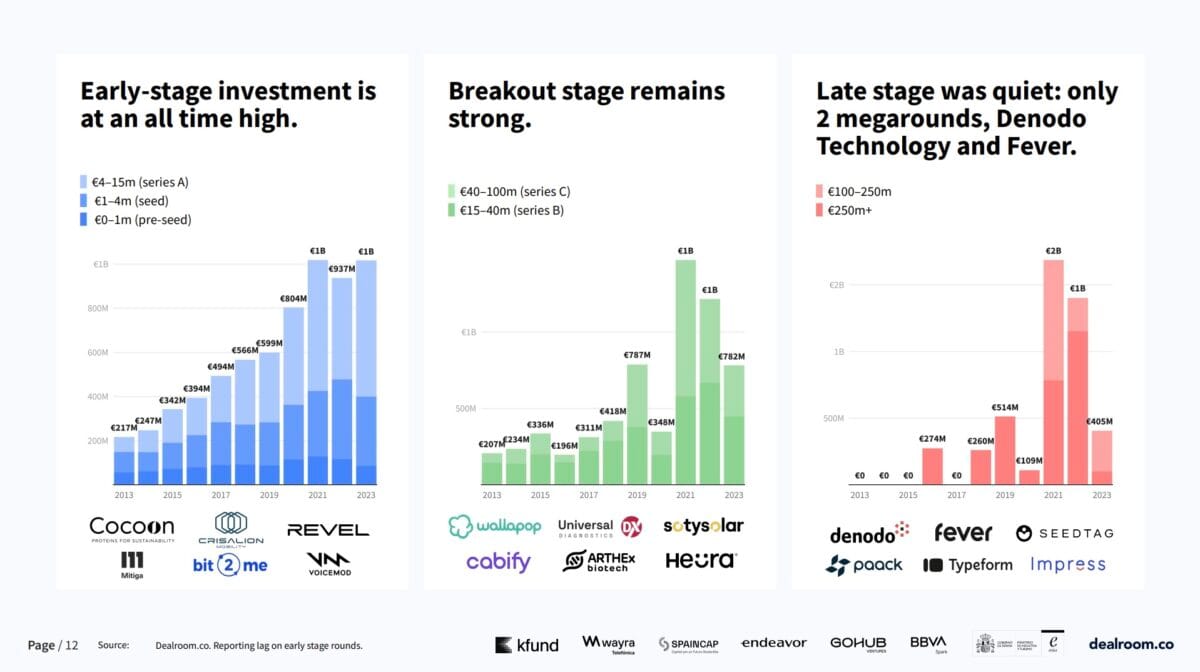
Task: Click the €250m+ legend color swatch
Action: [x=821, y=210]
